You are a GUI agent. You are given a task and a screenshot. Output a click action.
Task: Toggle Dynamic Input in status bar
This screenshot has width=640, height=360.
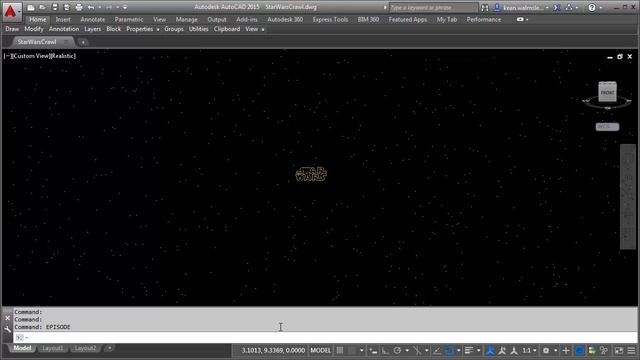(x=373, y=350)
